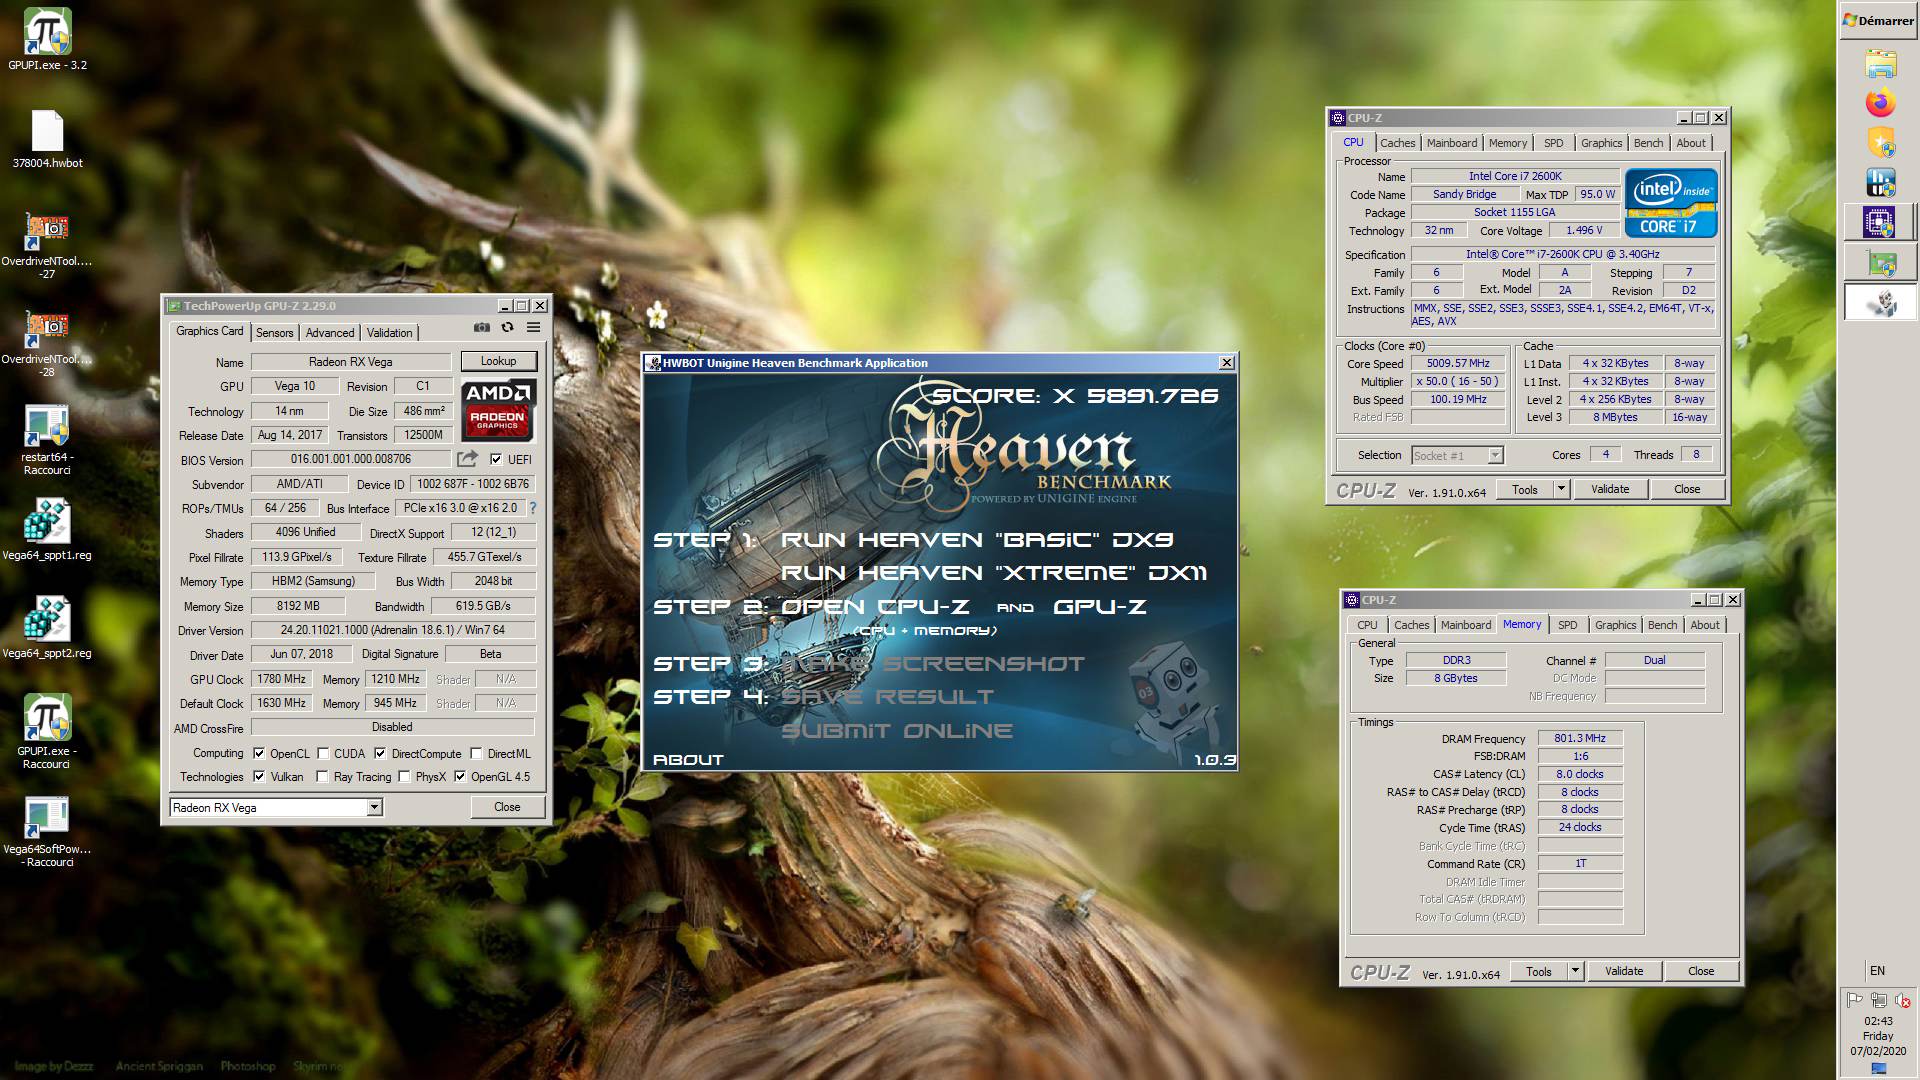Toggle the CUDA checkbox
This screenshot has height=1080, width=1920.
tap(323, 754)
